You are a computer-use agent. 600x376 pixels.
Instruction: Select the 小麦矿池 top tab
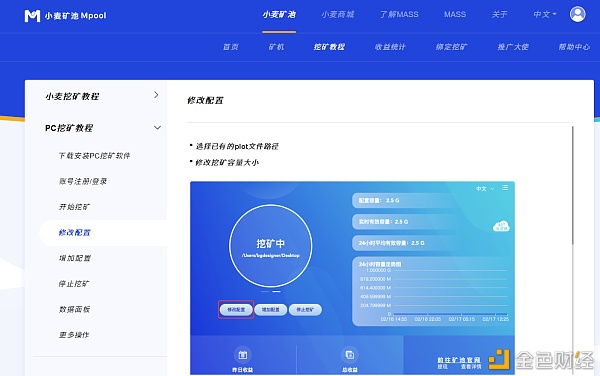pos(279,15)
